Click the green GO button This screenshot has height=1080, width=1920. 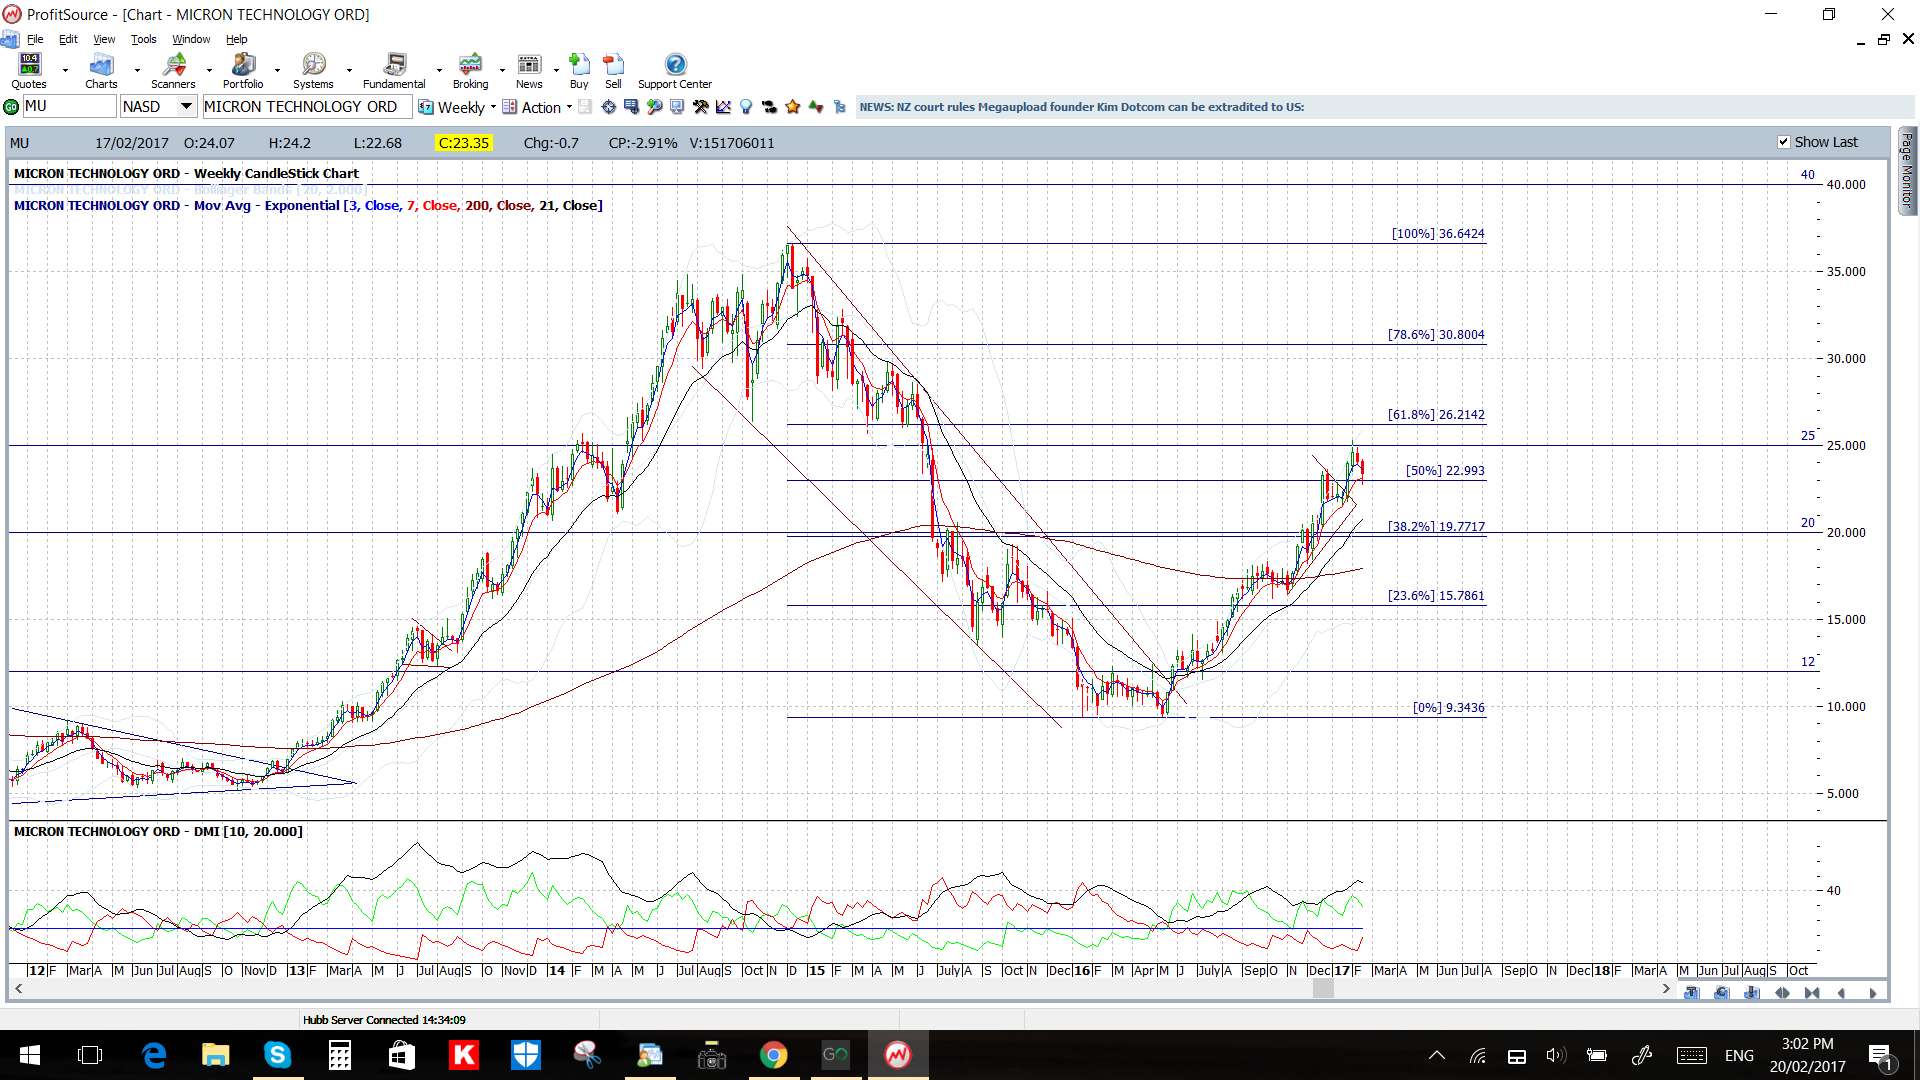point(11,107)
